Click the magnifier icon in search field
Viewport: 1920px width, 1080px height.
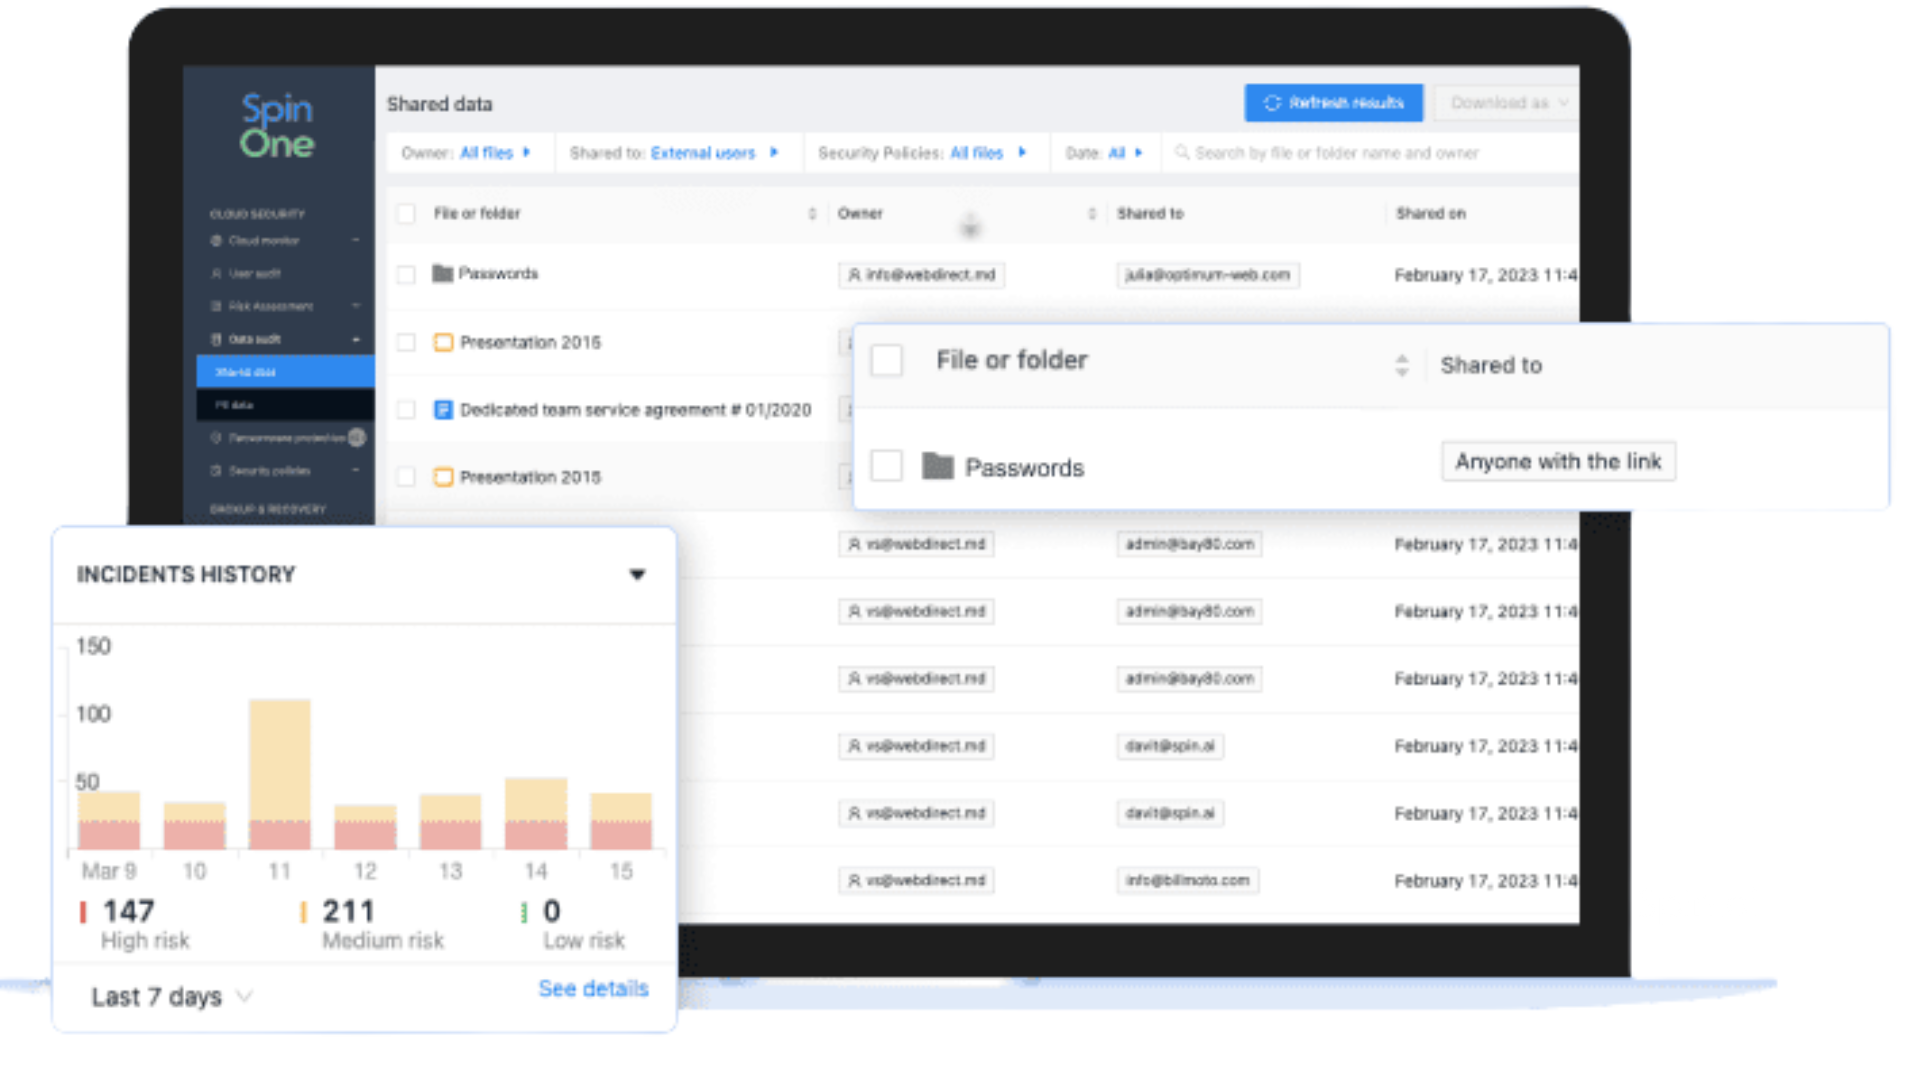(1182, 153)
